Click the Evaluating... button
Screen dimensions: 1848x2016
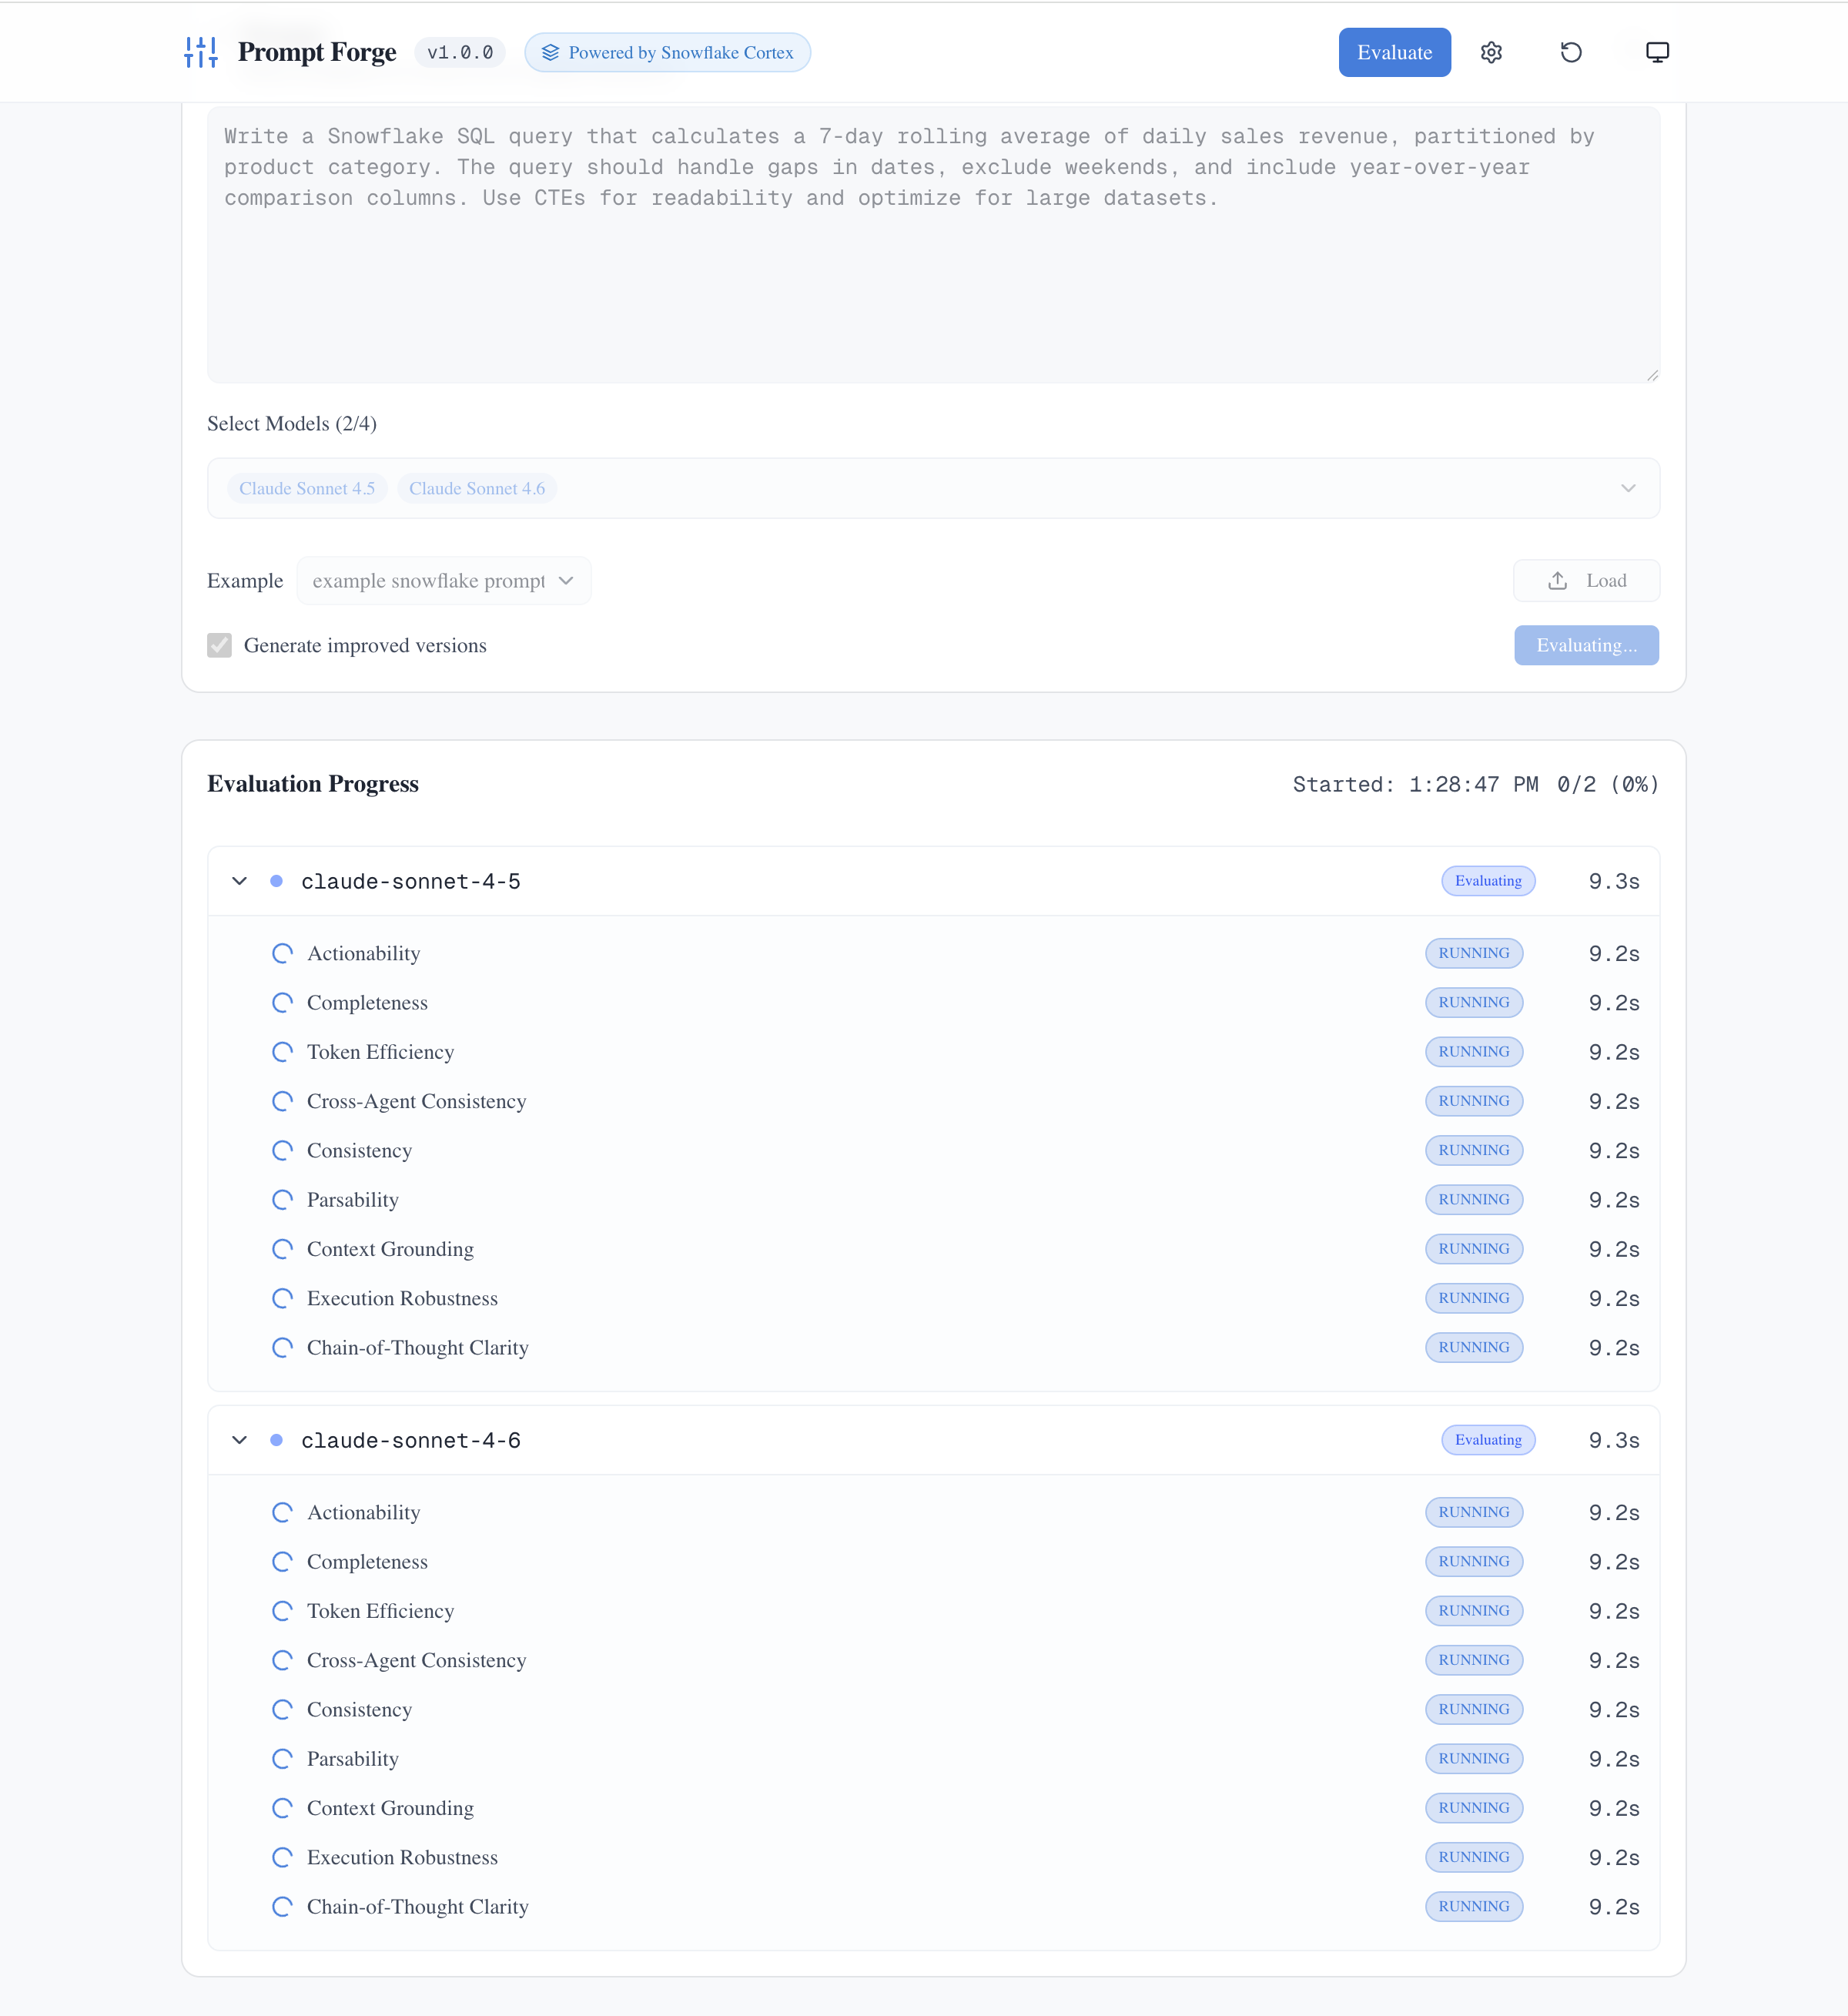point(1586,645)
